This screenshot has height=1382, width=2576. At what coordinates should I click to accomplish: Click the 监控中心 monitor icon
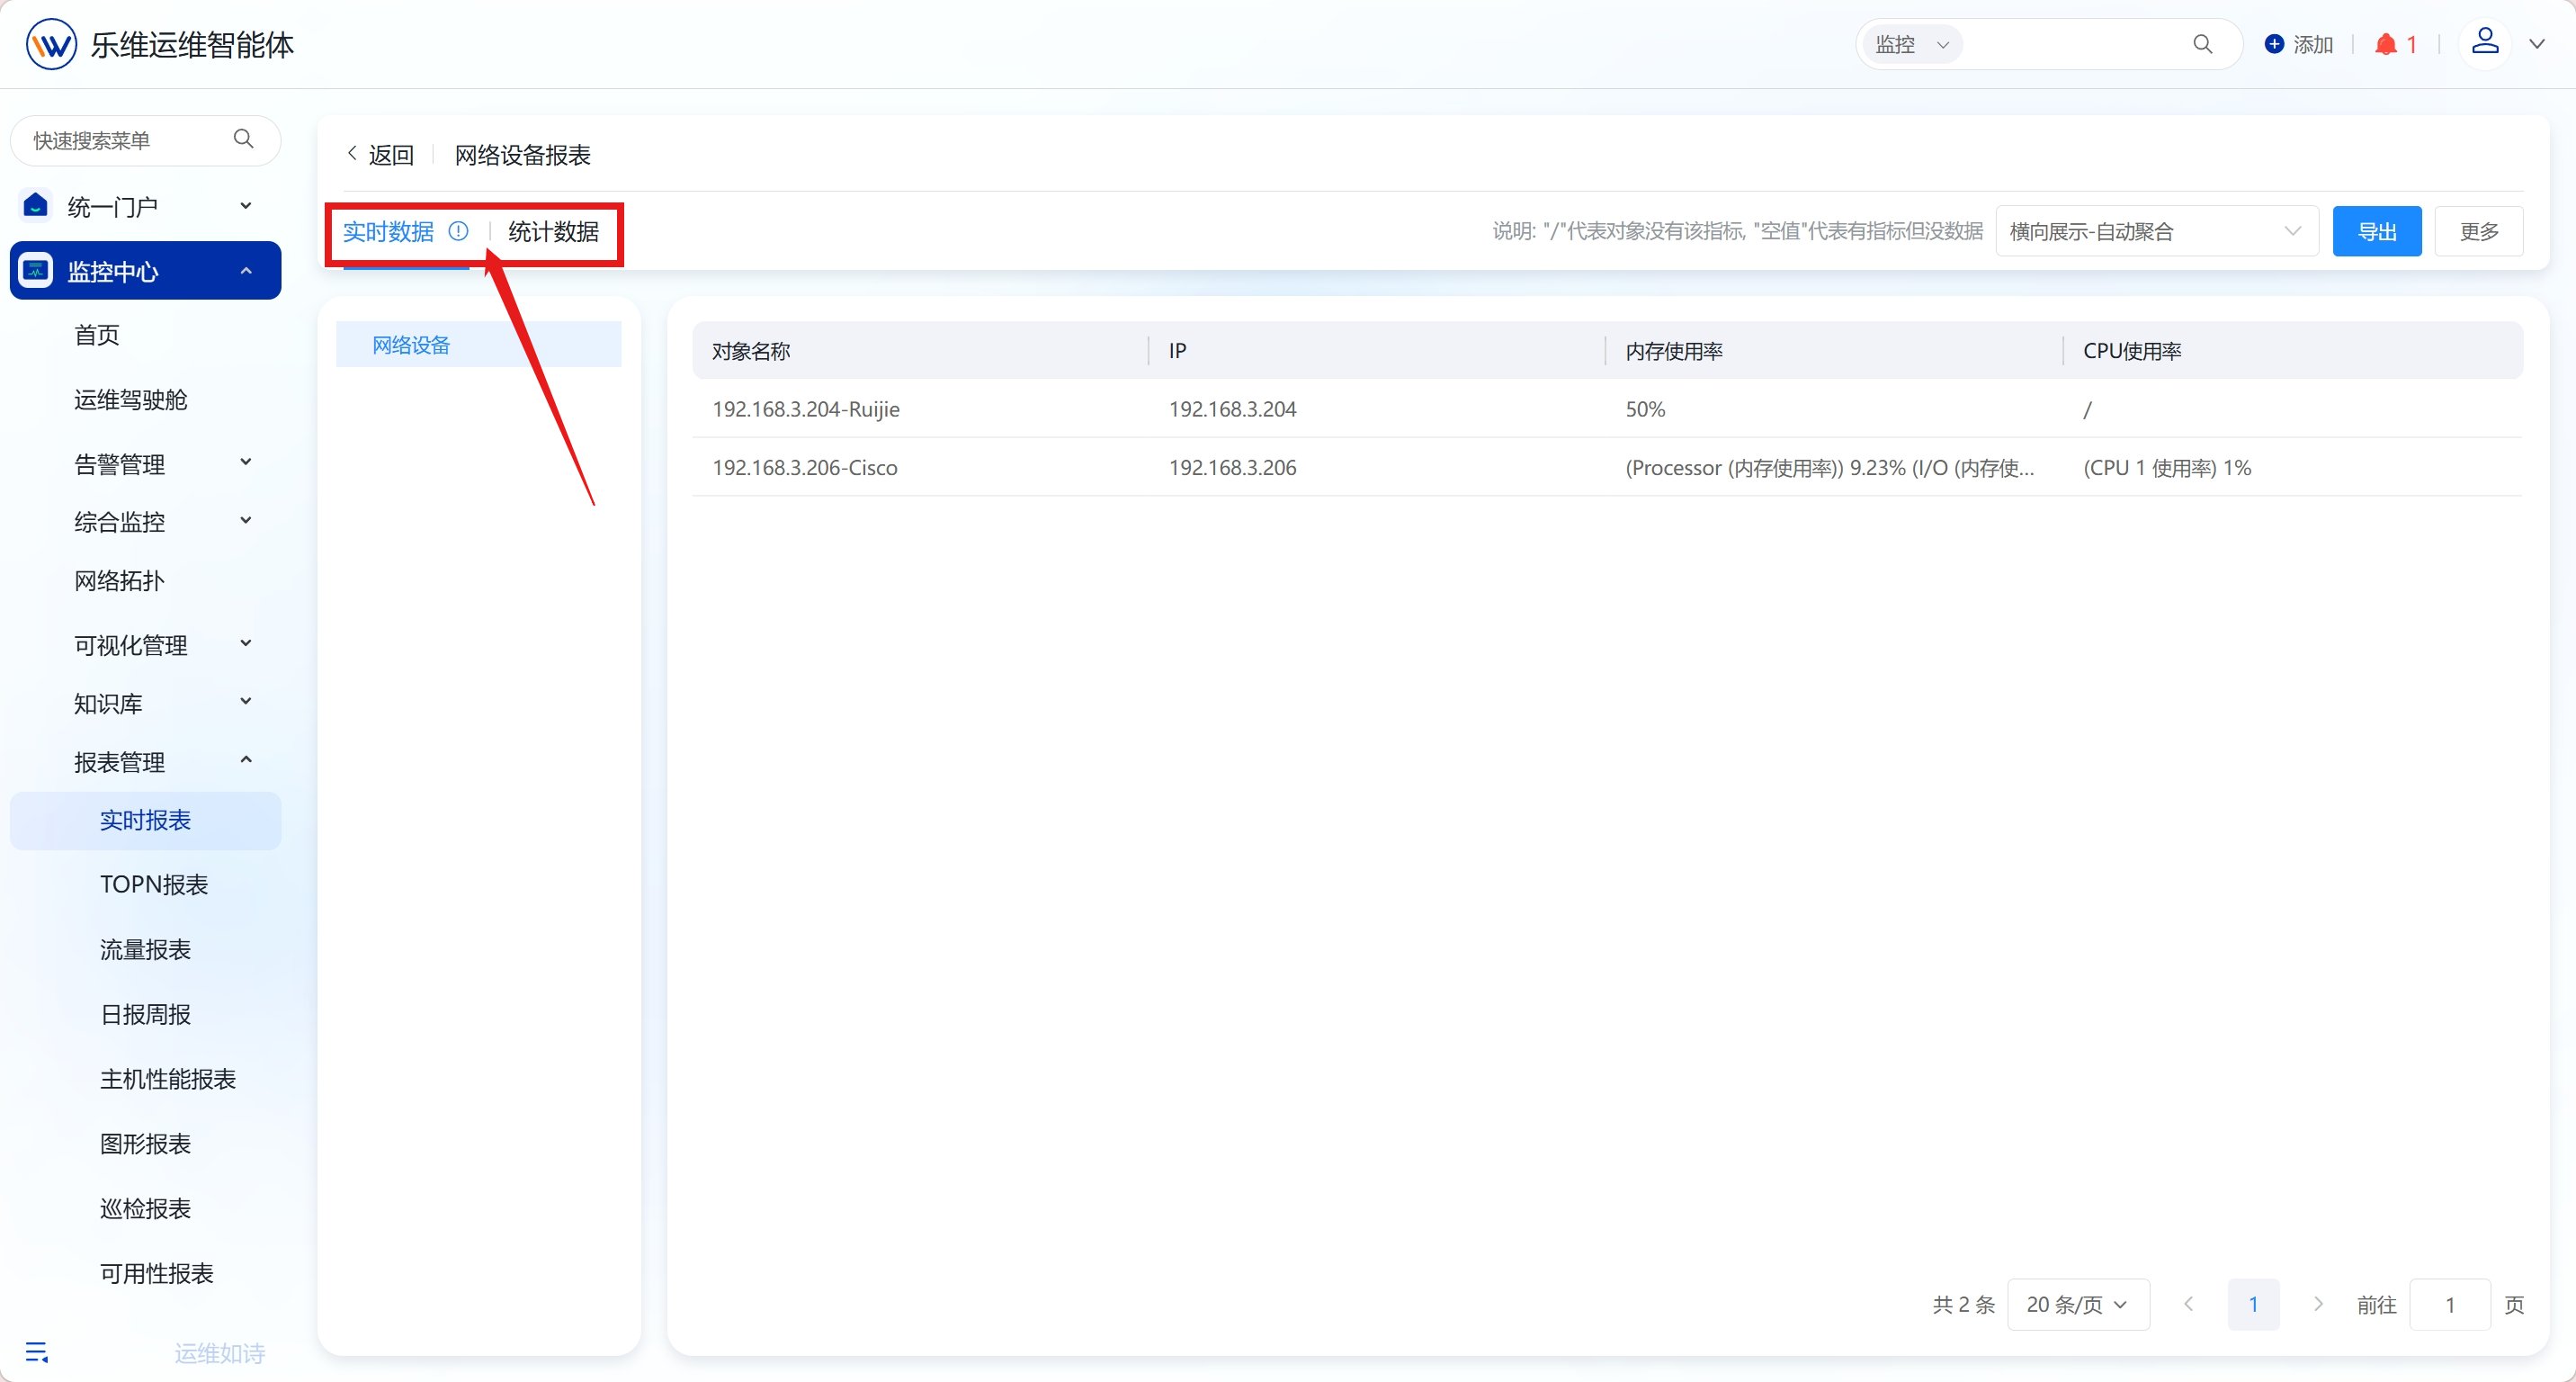coord(36,270)
